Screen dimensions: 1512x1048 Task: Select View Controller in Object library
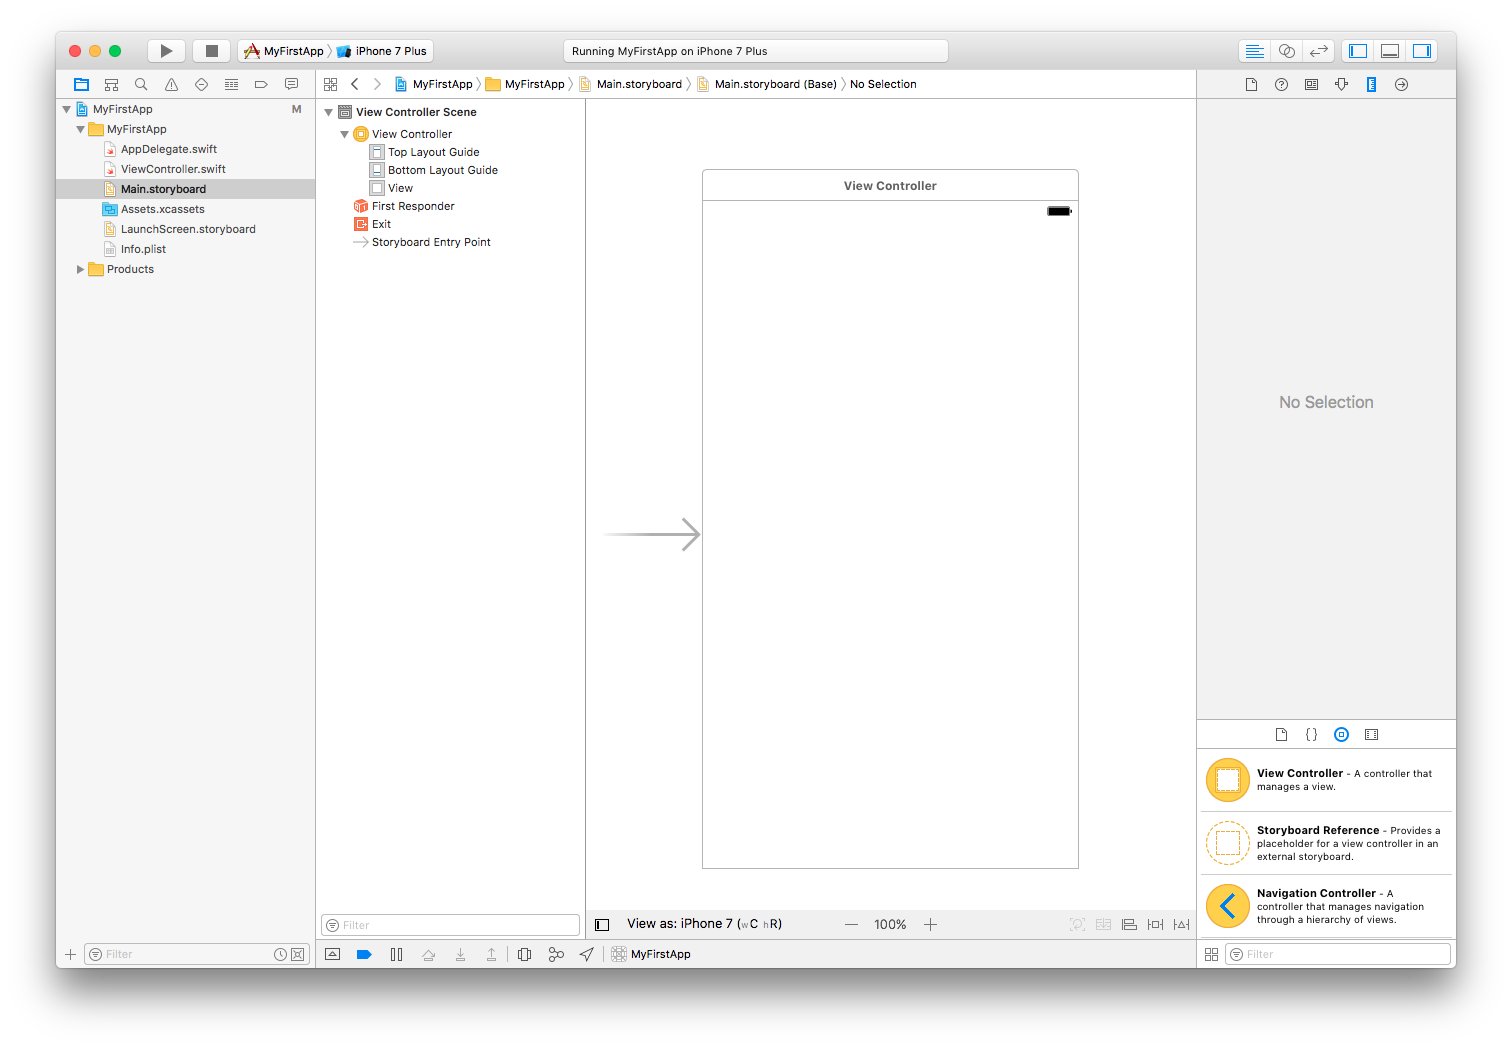1326,780
